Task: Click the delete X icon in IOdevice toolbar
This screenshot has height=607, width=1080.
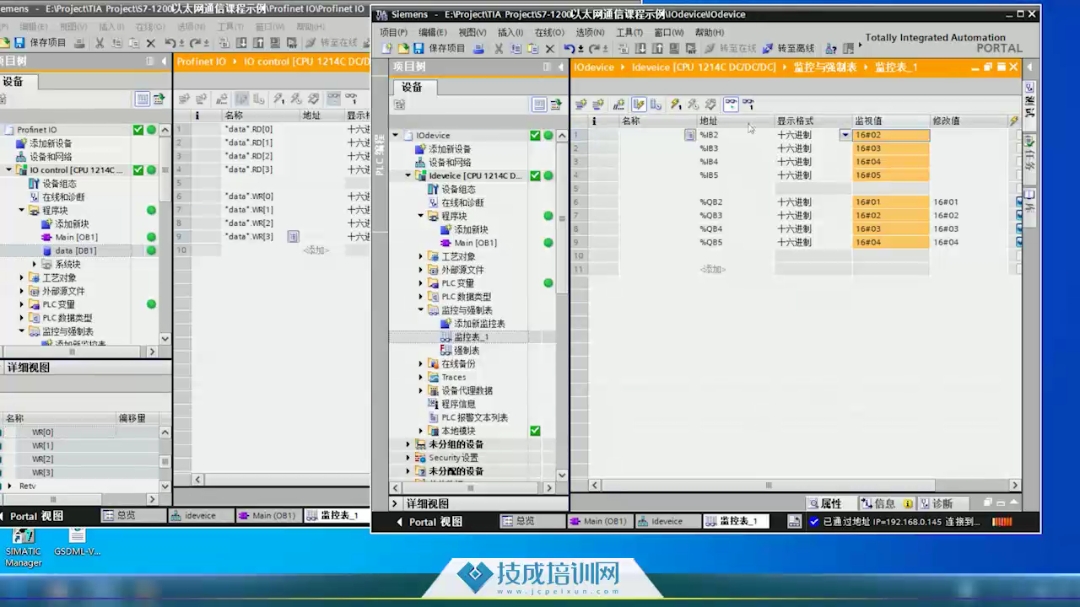Action: click(550, 48)
